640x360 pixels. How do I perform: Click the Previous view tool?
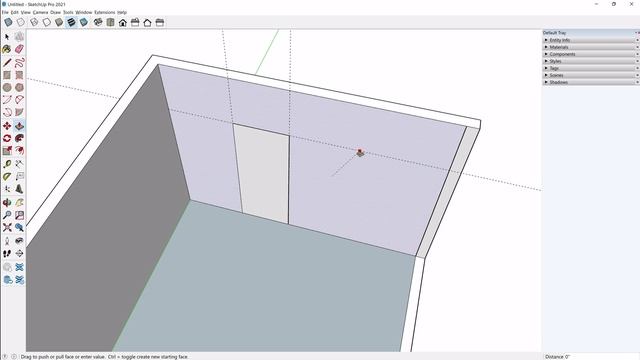coord(19,227)
